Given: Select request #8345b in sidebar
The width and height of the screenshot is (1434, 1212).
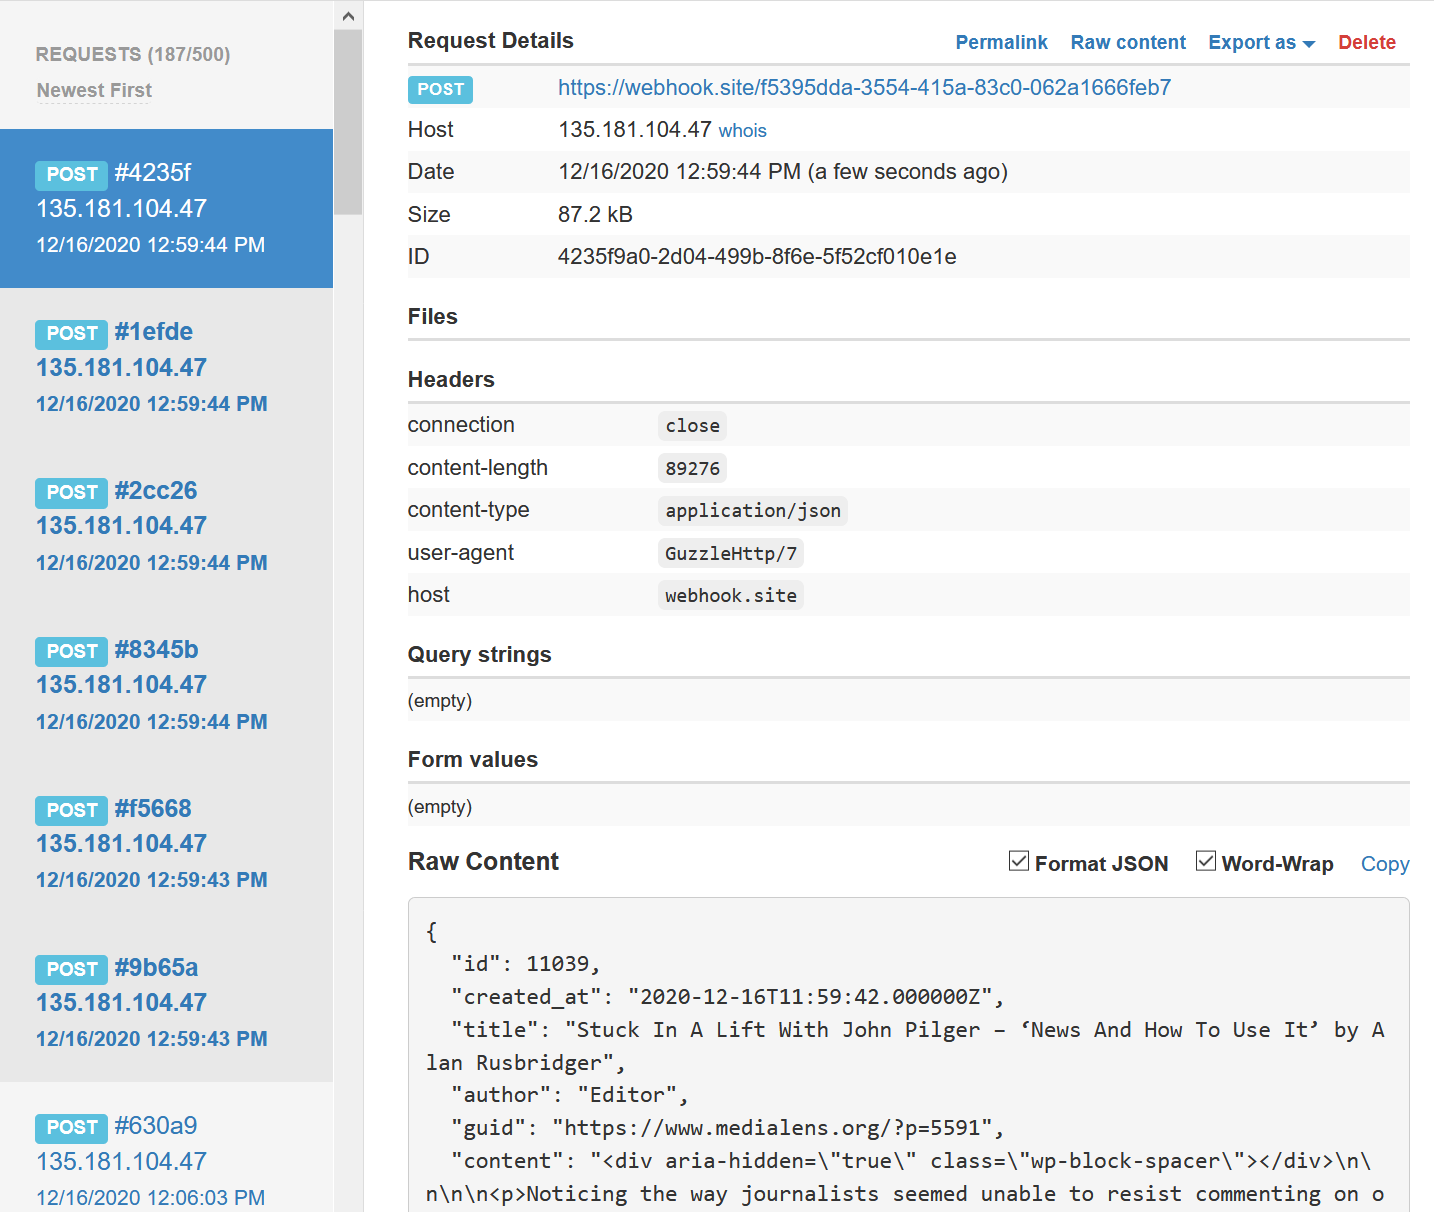Looking at the screenshot, I should [166, 685].
